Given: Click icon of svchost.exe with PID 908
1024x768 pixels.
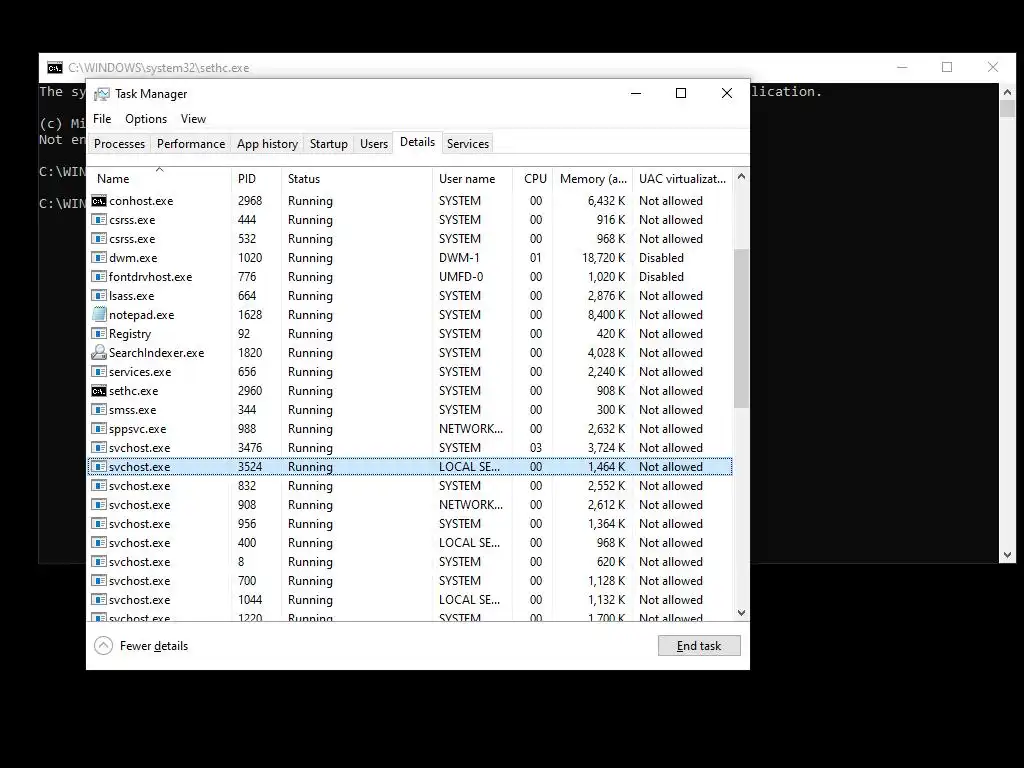Looking at the screenshot, I should (99, 505).
